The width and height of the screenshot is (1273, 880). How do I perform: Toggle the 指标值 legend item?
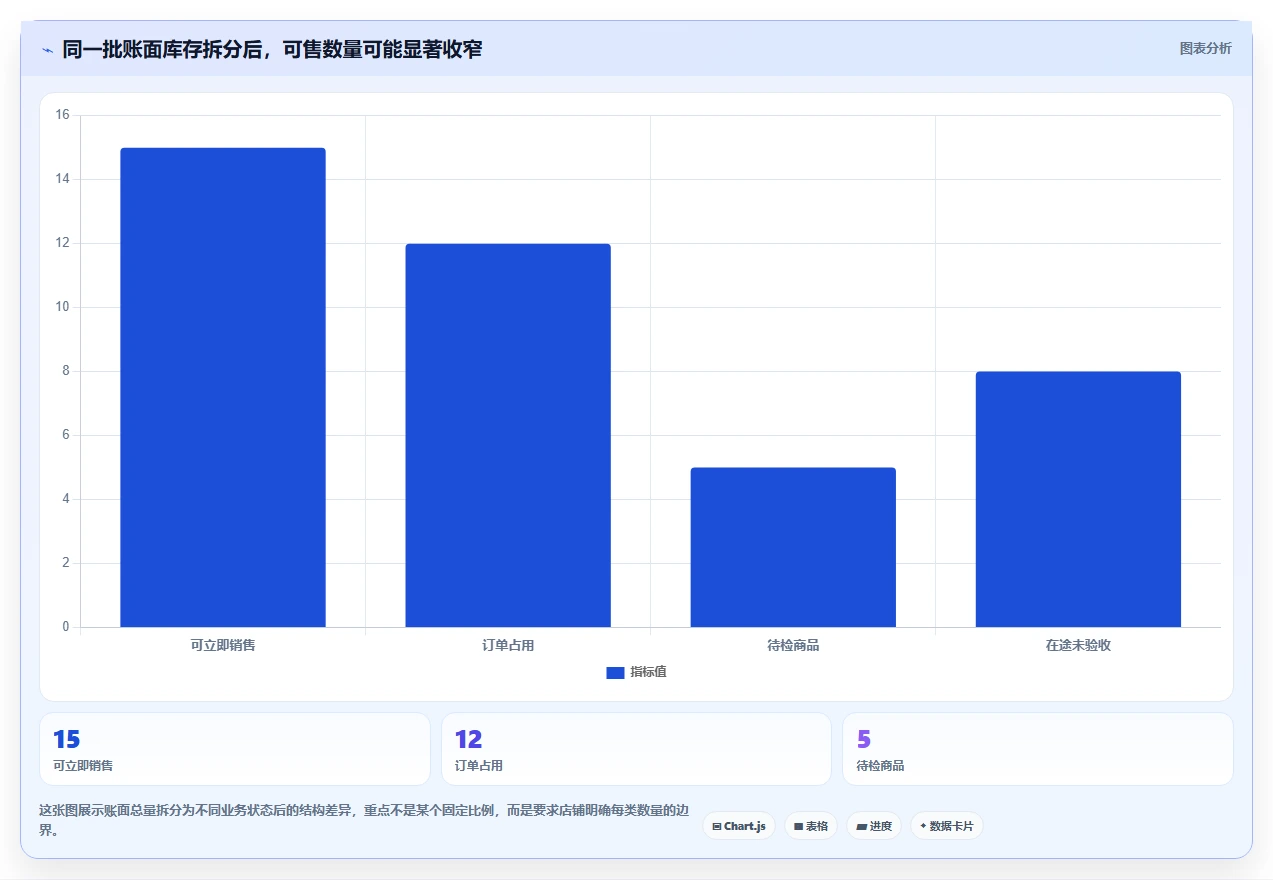(636, 672)
